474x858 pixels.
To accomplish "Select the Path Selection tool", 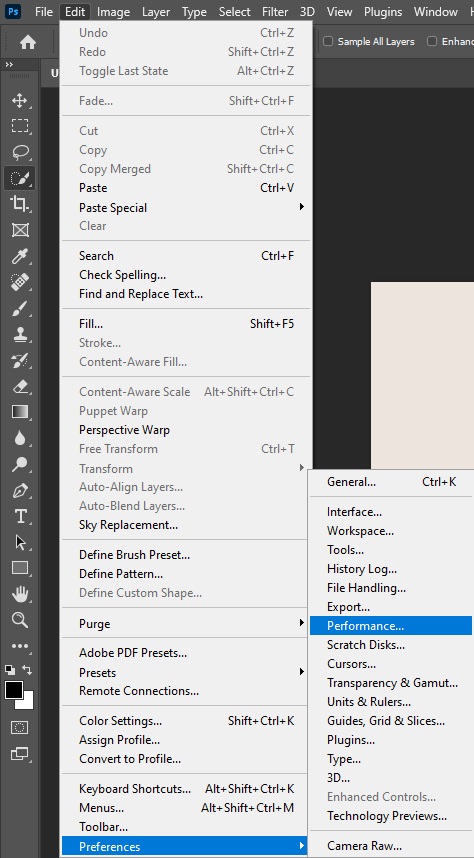I will [x=20, y=542].
